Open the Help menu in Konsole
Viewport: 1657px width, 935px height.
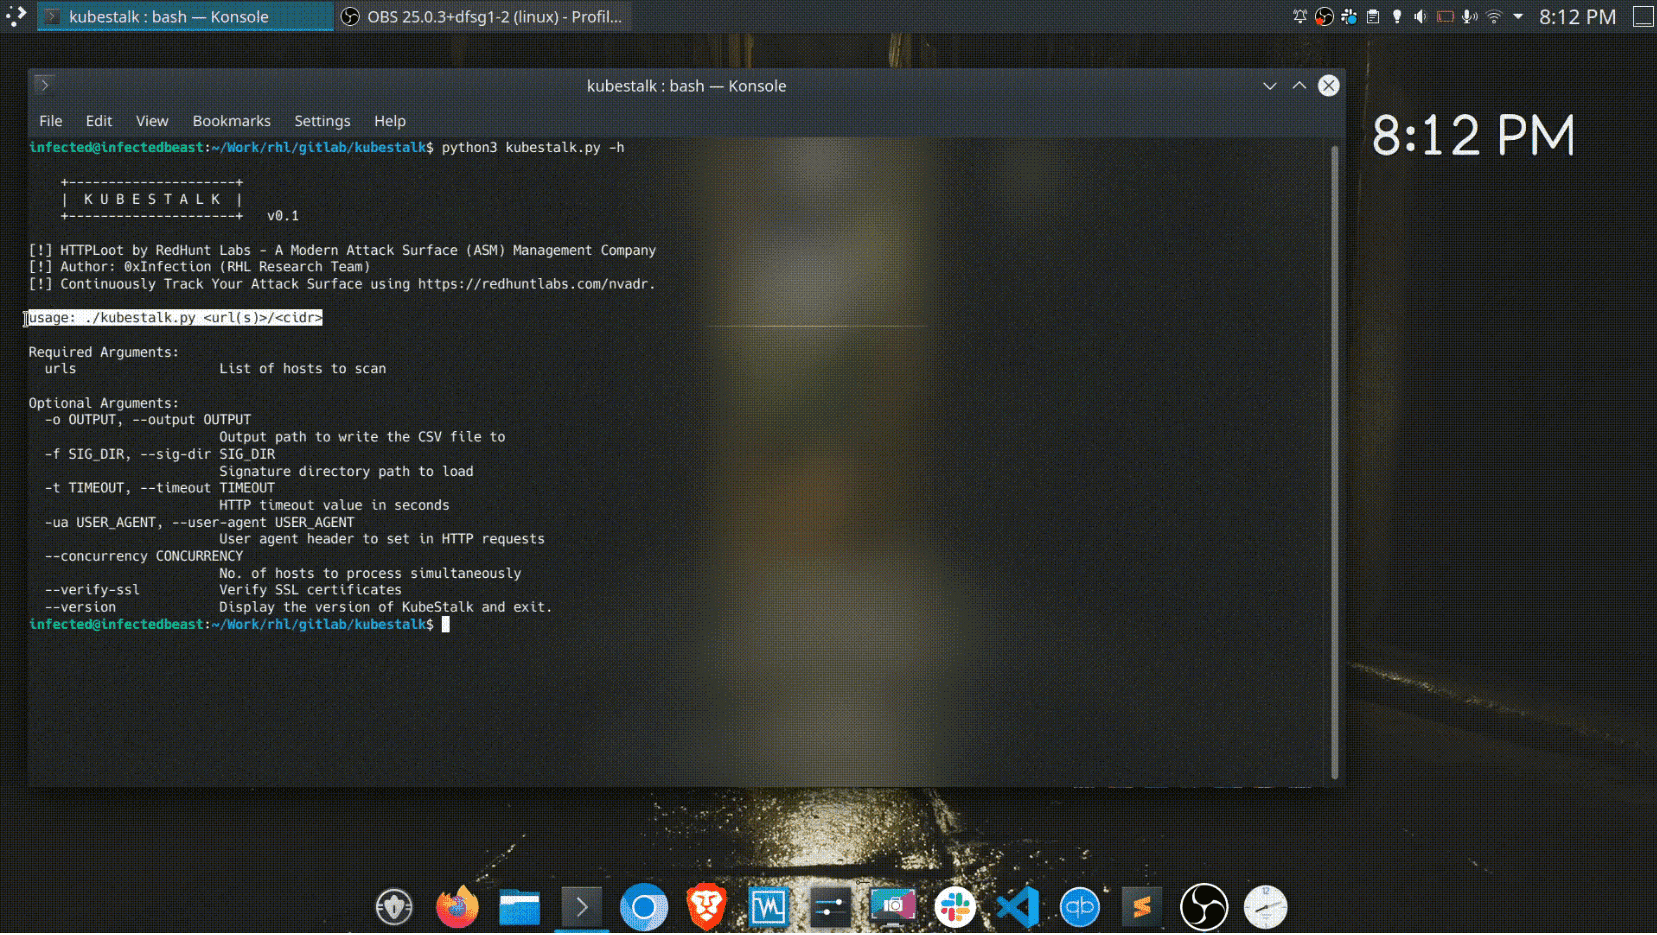pos(390,121)
